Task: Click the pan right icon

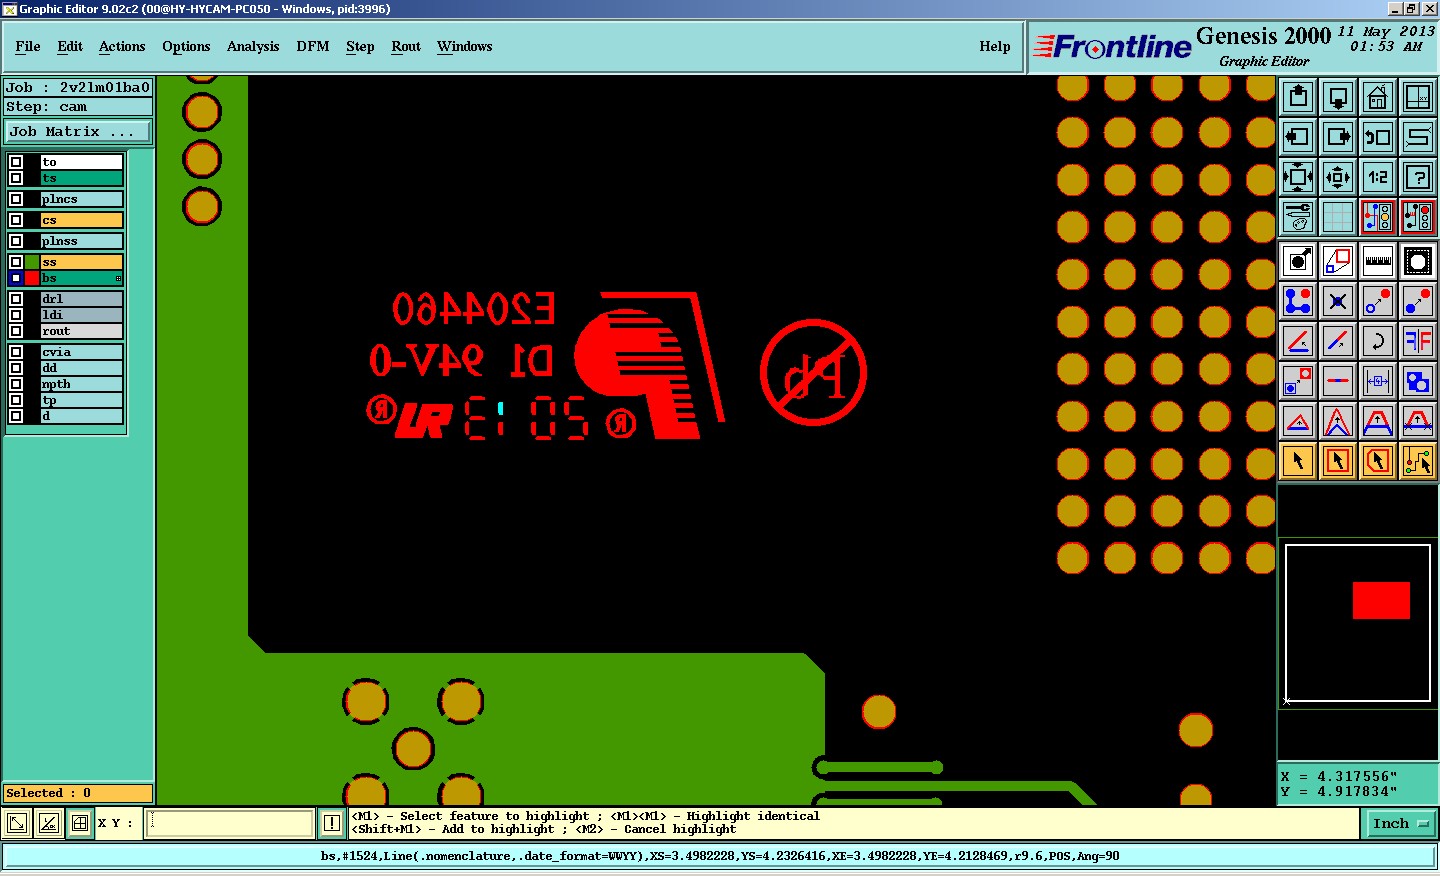Action: pos(1338,137)
